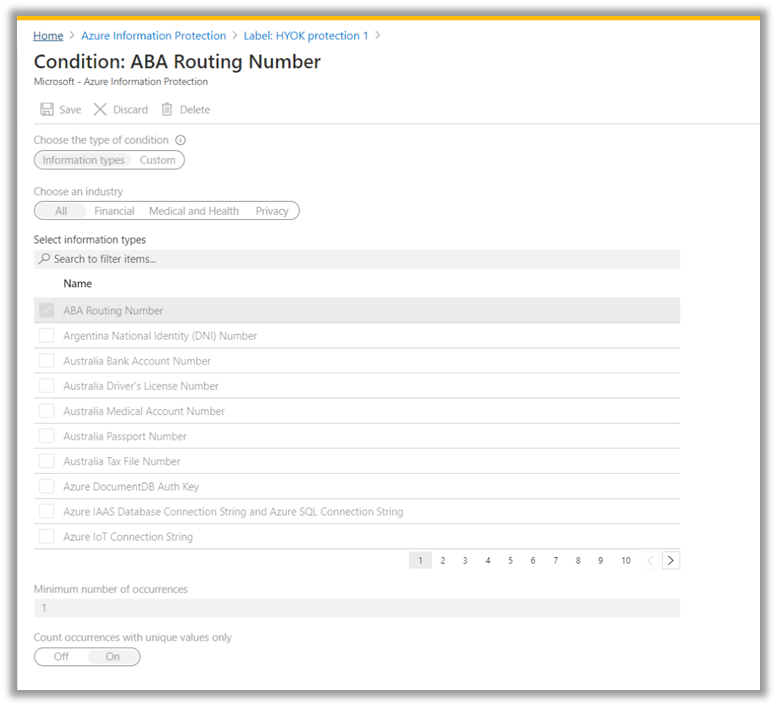Click the Delete trash can icon
This screenshot has height=706, width=777.
(x=167, y=109)
